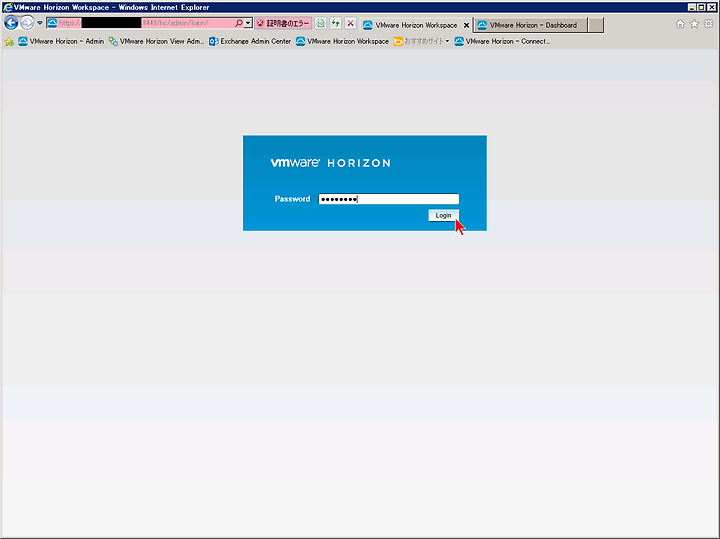Open the Tools gear icon
The width and height of the screenshot is (720, 539).
point(709,24)
